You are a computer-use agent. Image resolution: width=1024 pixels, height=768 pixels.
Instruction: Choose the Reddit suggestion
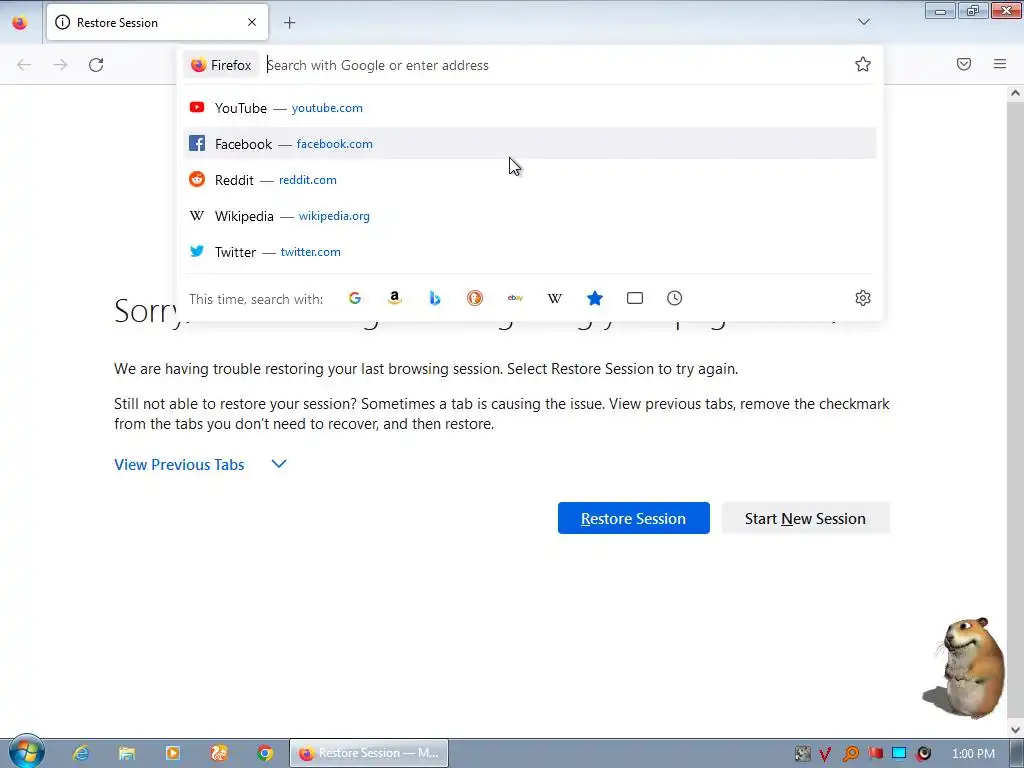[530, 180]
